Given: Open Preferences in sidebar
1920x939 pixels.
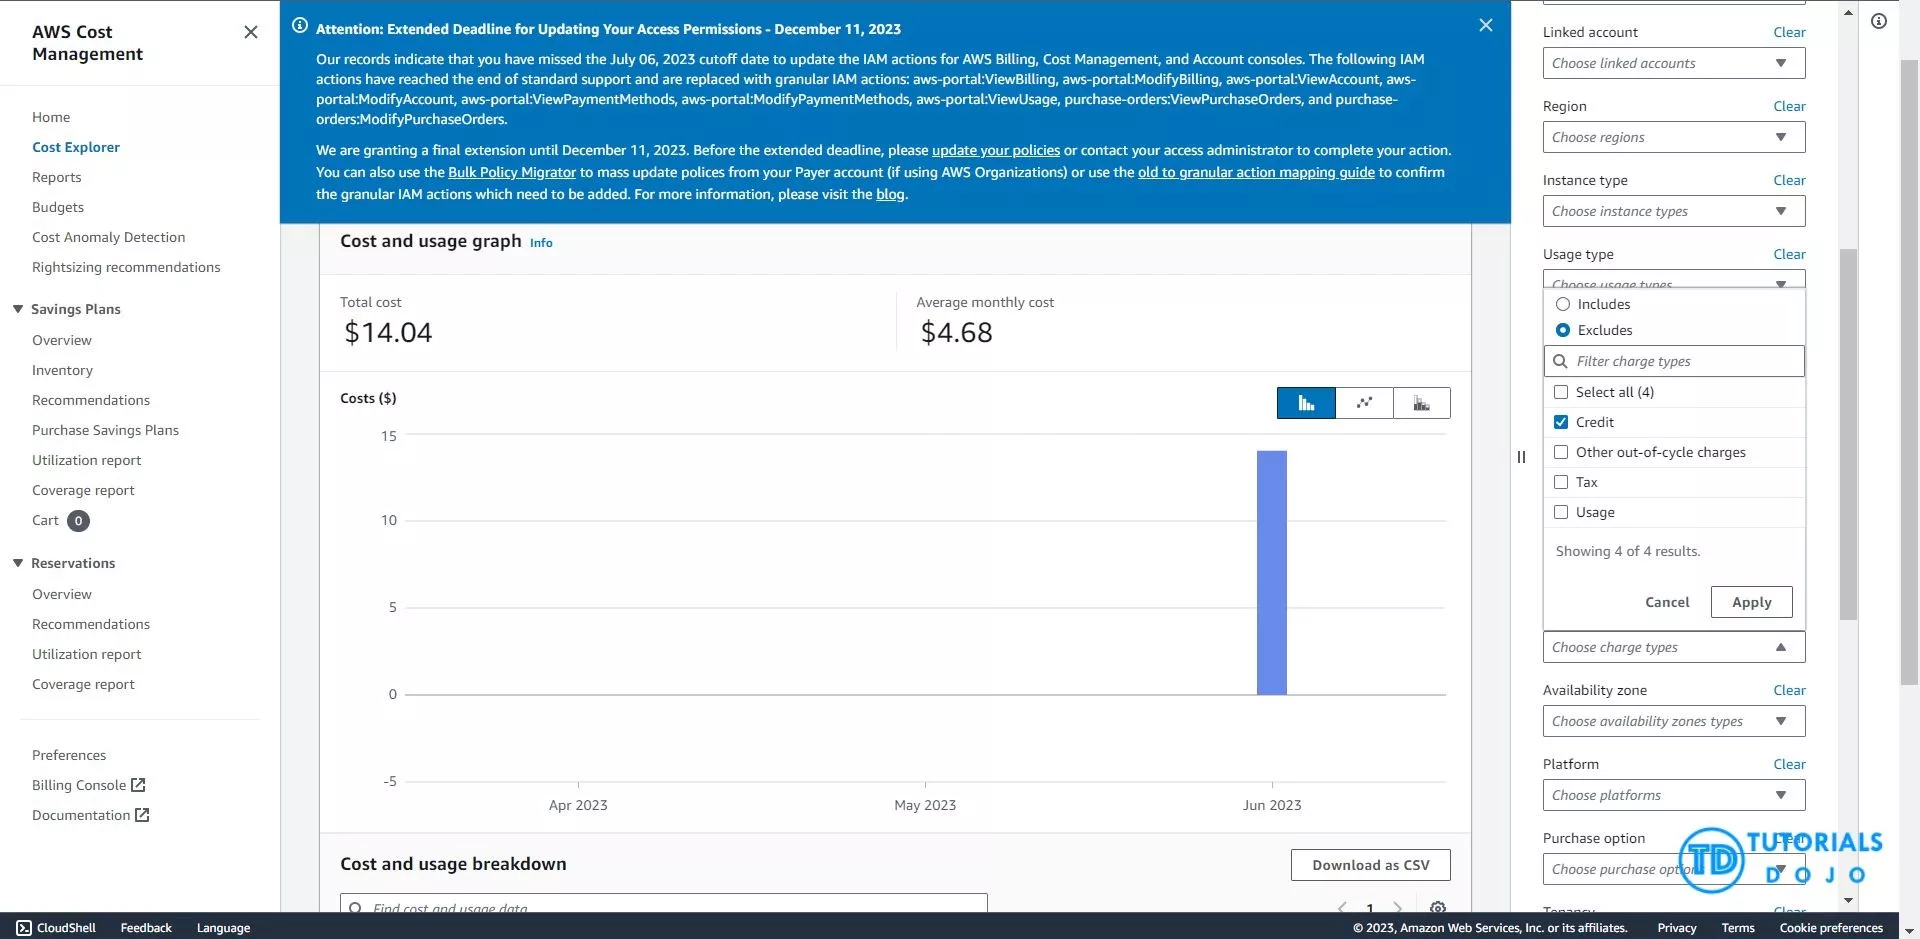Looking at the screenshot, I should (x=69, y=755).
